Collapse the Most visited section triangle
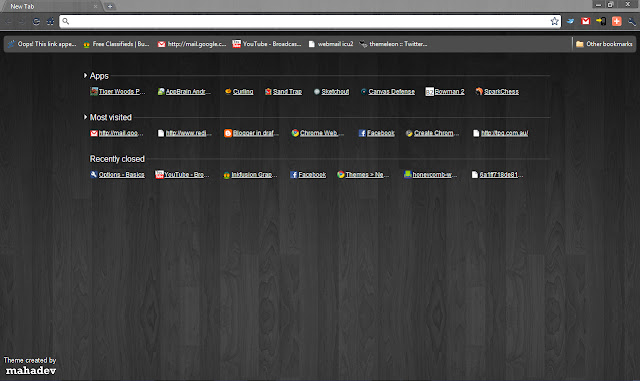The image size is (640, 381). (85, 117)
